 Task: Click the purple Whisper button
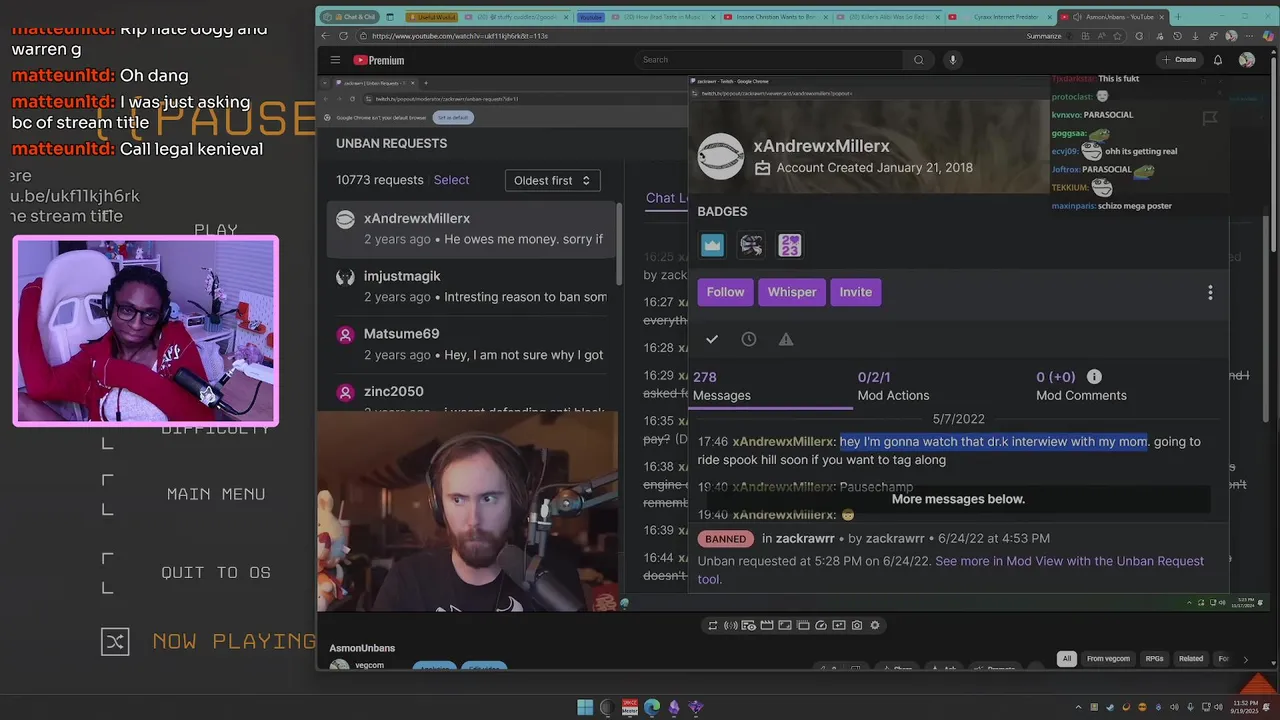[x=792, y=292]
